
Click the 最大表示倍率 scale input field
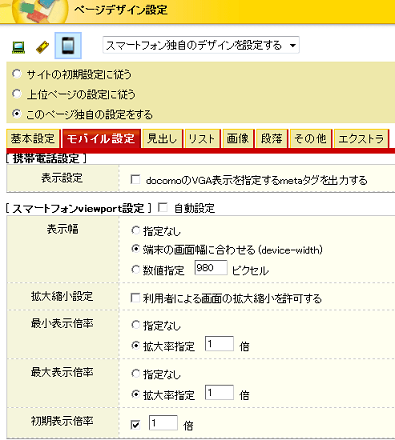tap(219, 392)
